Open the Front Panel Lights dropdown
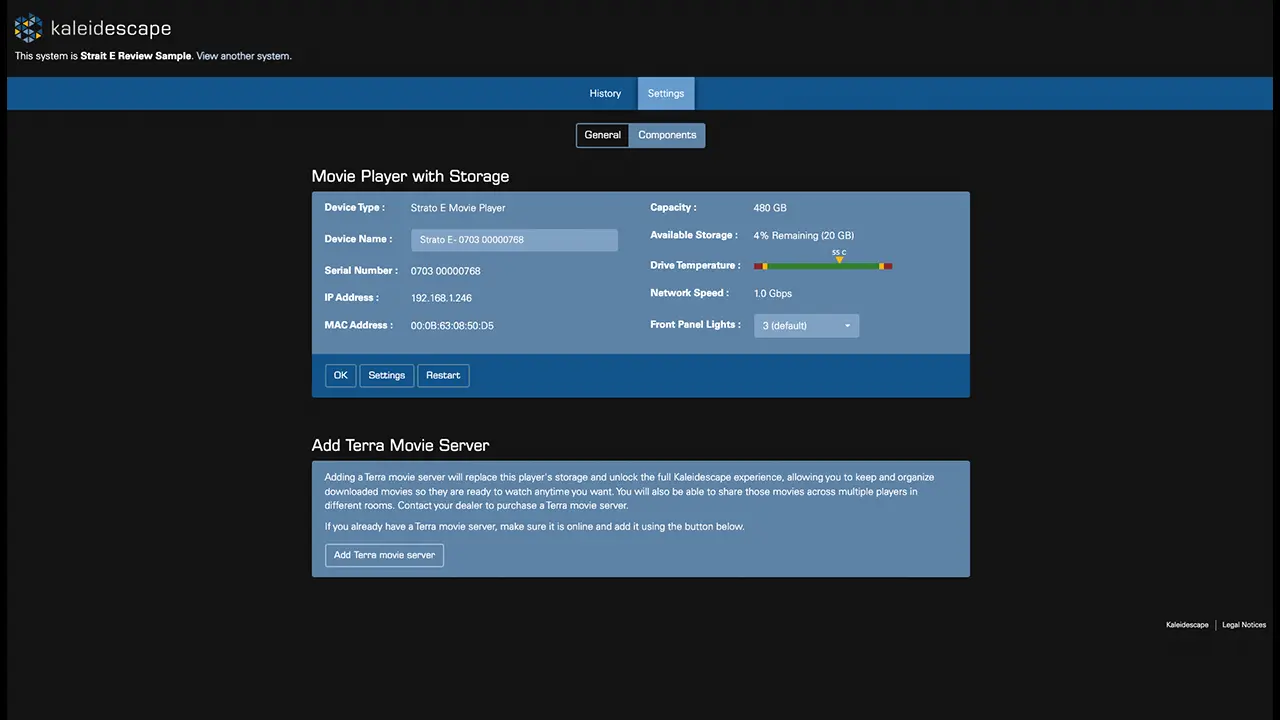Image resolution: width=1280 pixels, height=720 pixels. [806, 326]
